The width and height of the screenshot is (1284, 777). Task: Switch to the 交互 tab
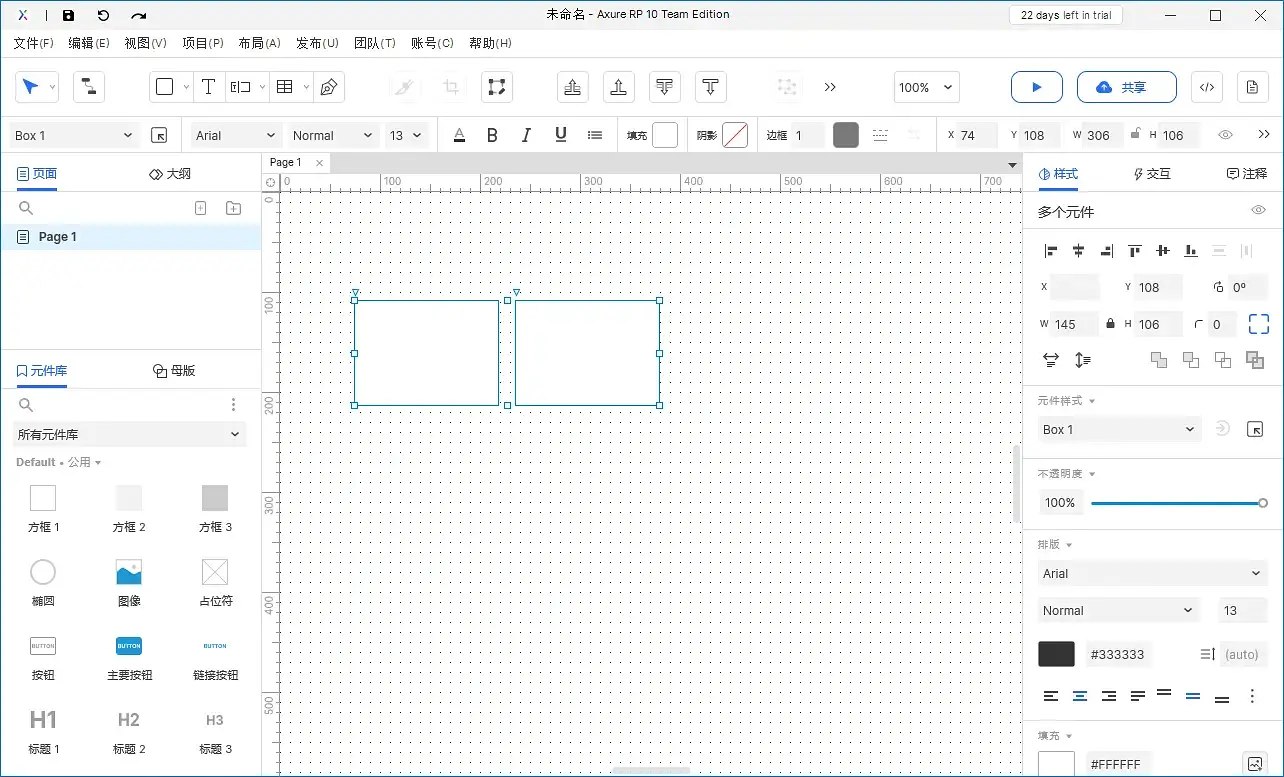tap(1151, 174)
